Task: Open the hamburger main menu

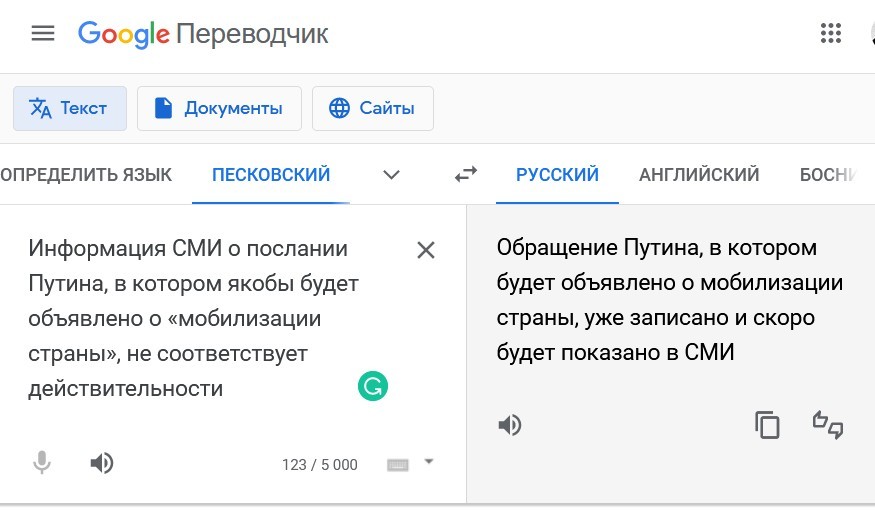Action: click(x=43, y=33)
